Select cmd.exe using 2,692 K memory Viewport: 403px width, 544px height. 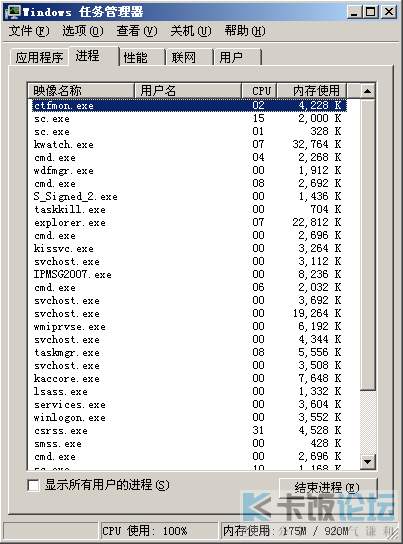189,184
